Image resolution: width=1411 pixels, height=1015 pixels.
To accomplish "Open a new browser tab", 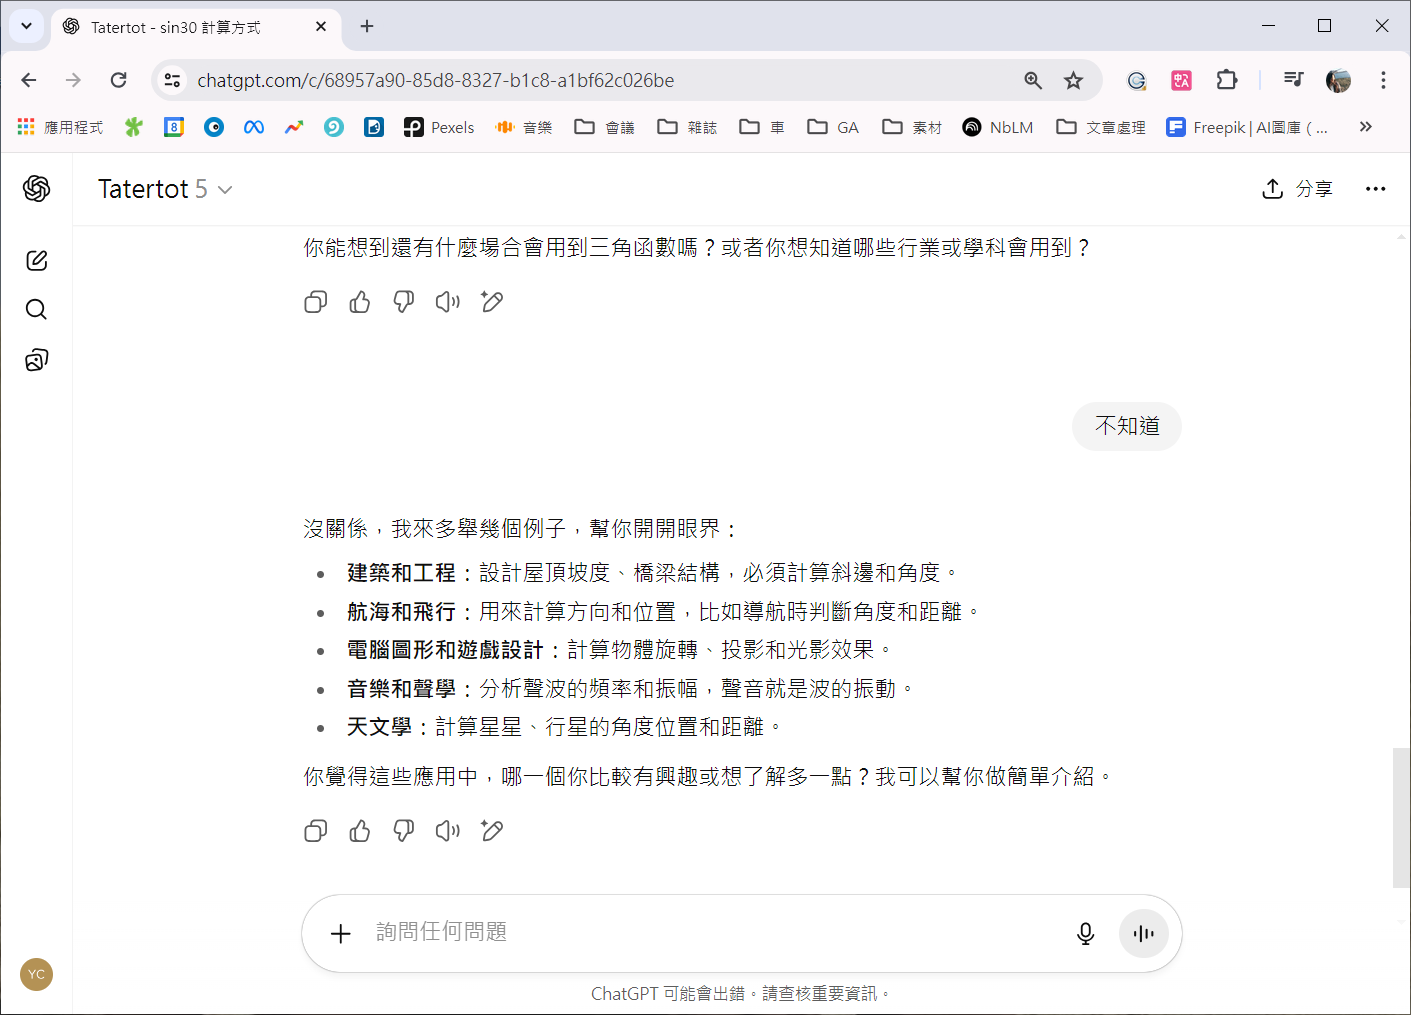I will (x=367, y=26).
